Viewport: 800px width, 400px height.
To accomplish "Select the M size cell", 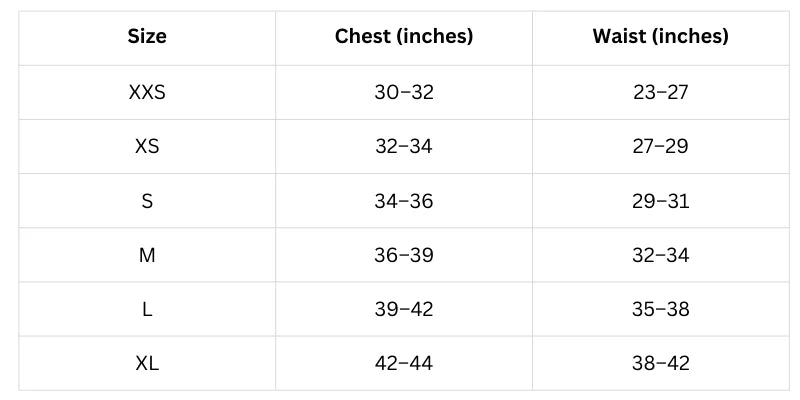I will pos(147,255).
